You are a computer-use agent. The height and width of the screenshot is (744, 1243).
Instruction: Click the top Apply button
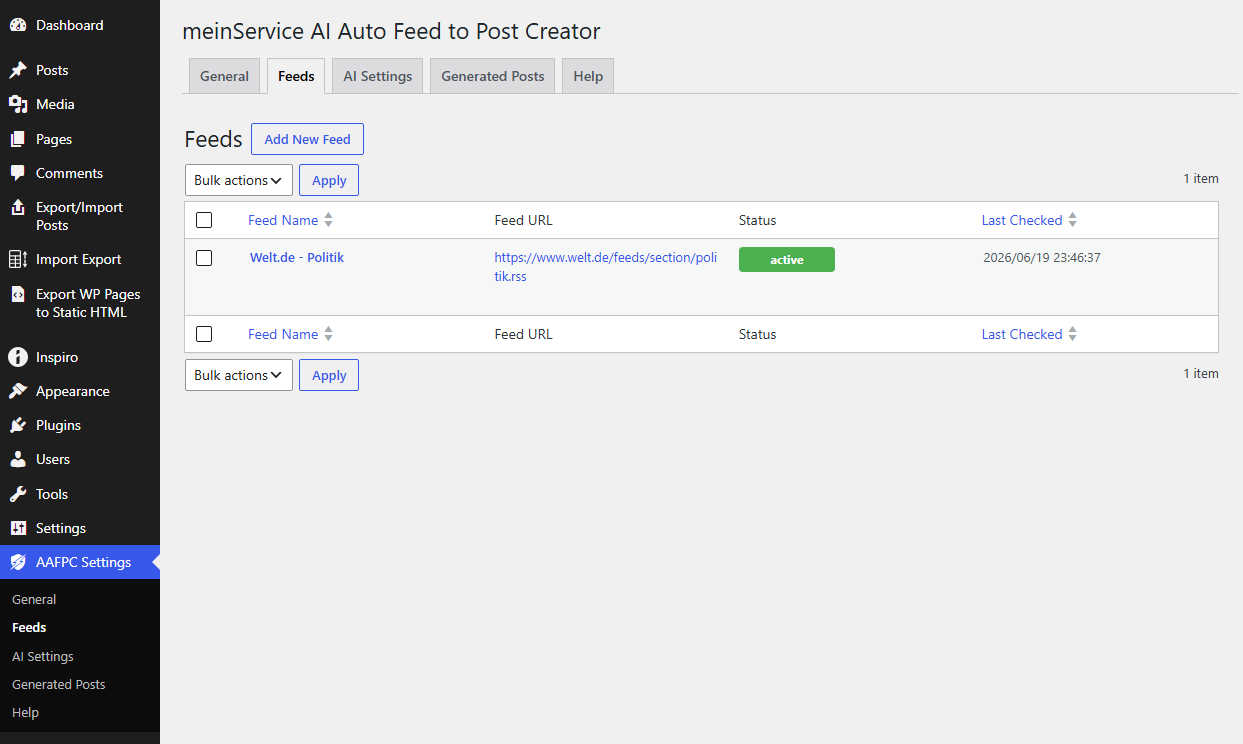tap(329, 180)
